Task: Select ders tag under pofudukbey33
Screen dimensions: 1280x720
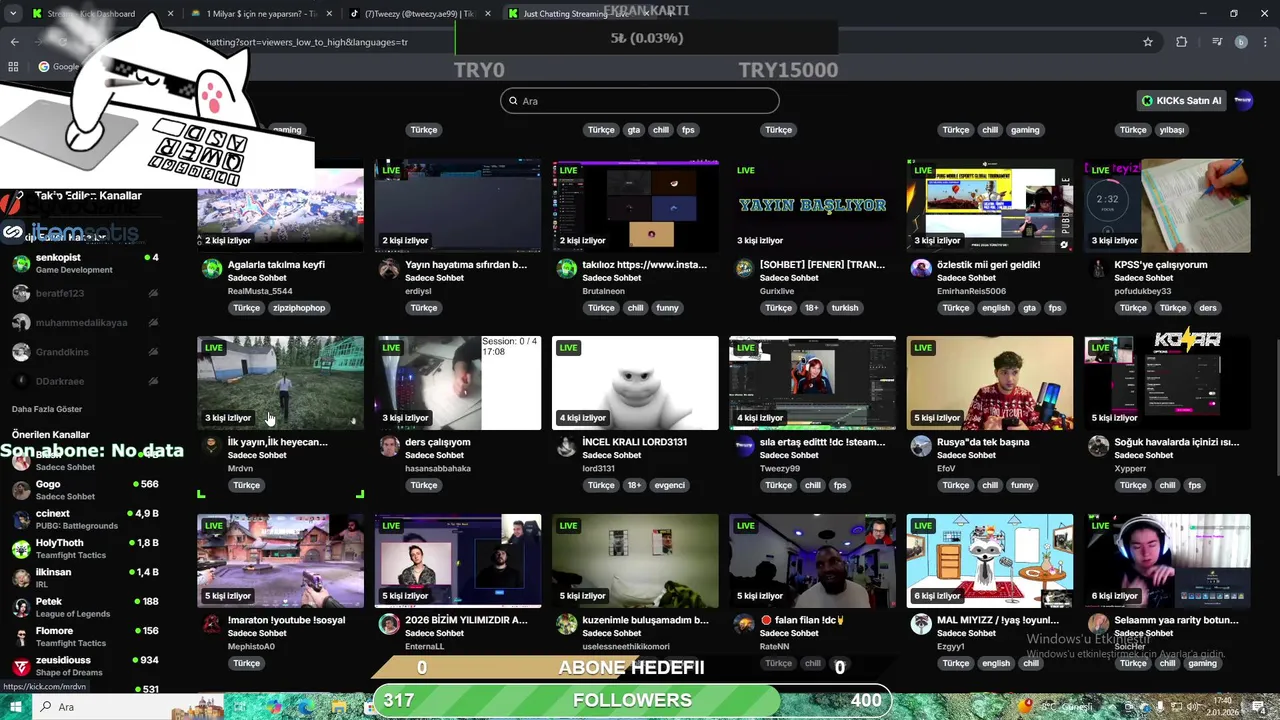Action: tap(1208, 308)
